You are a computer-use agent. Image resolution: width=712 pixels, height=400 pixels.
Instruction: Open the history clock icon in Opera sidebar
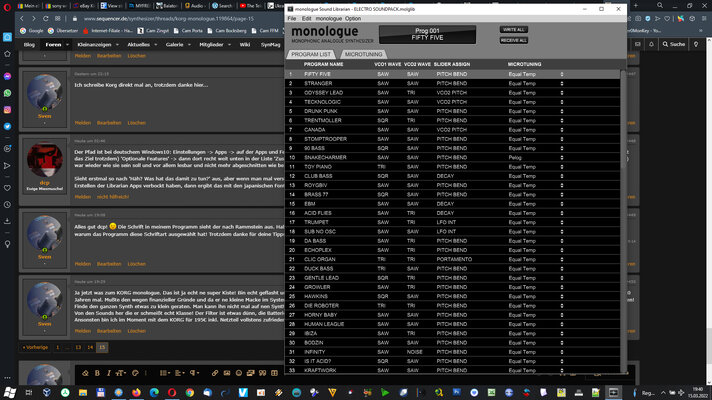pyautogui.click(x=7, y=205)
